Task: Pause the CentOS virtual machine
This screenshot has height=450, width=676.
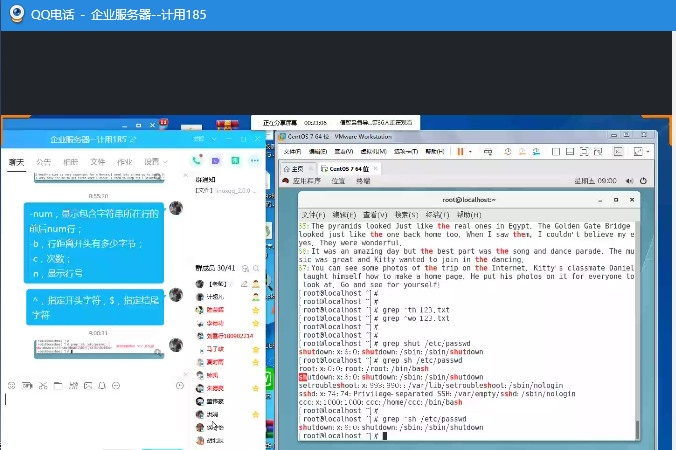Action: pos(461,151)
